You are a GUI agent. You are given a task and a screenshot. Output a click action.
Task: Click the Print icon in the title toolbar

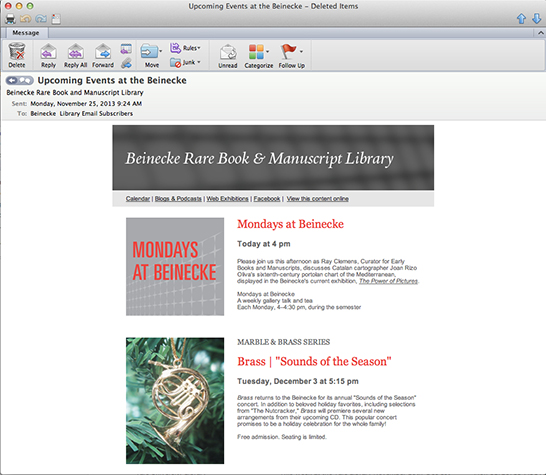(x=10, y=18)
